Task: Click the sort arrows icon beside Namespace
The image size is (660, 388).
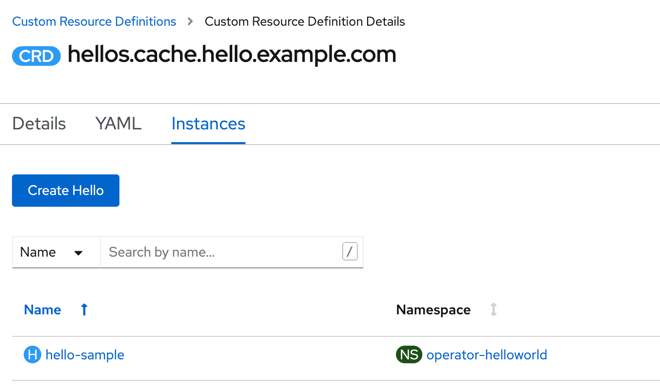Action: tap(493, 310)
